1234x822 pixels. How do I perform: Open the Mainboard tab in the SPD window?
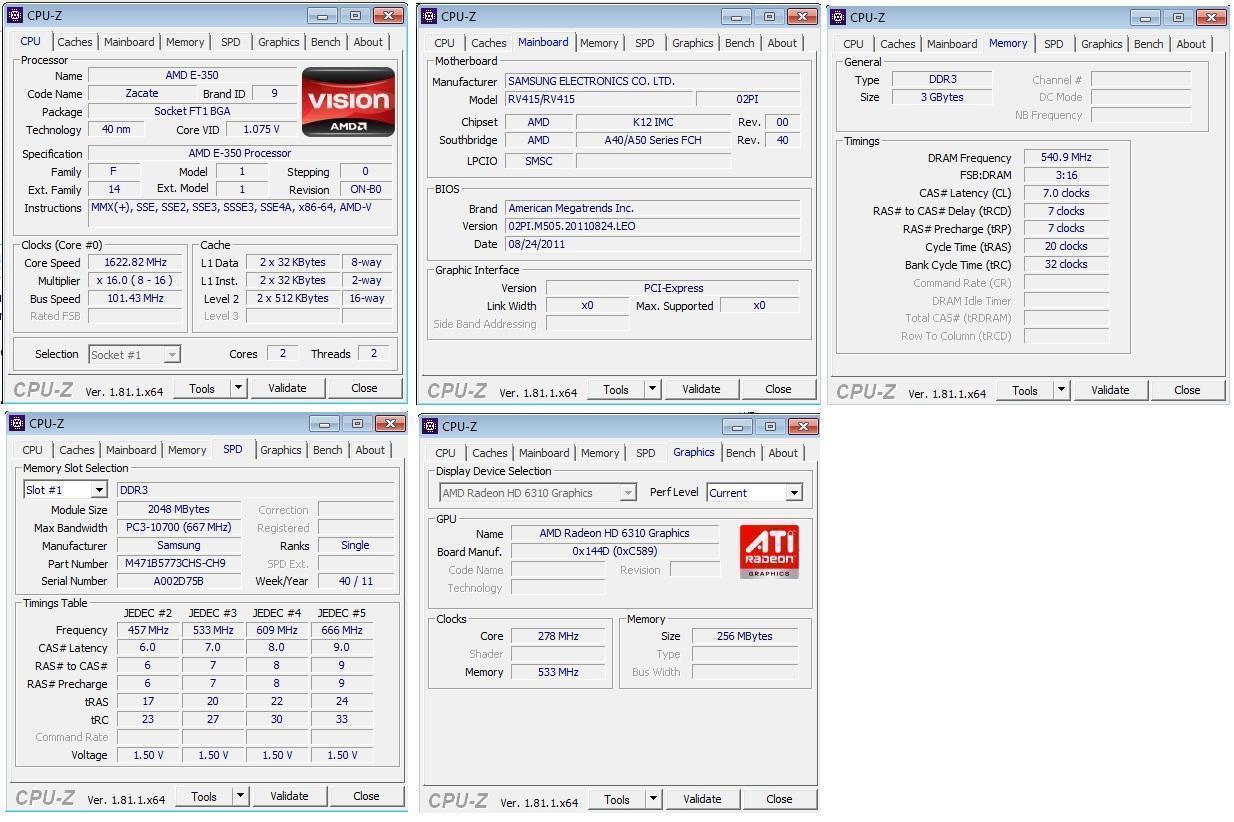tap(131, 450)
